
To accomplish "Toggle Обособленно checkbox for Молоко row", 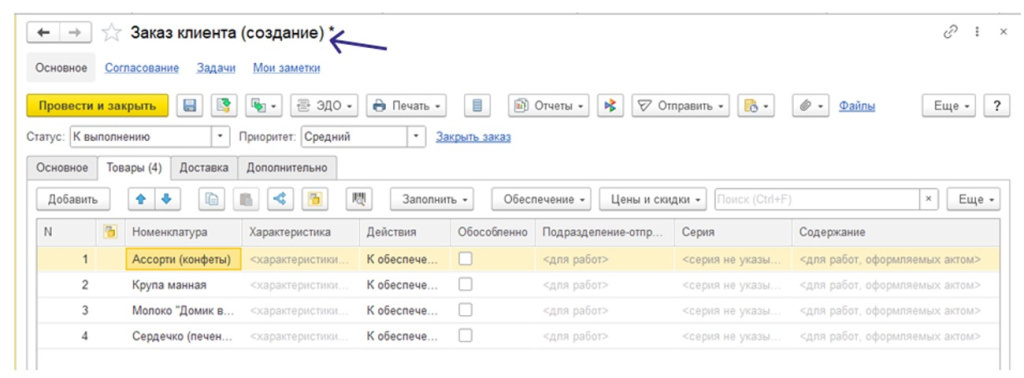I will (x=465, y=310).
